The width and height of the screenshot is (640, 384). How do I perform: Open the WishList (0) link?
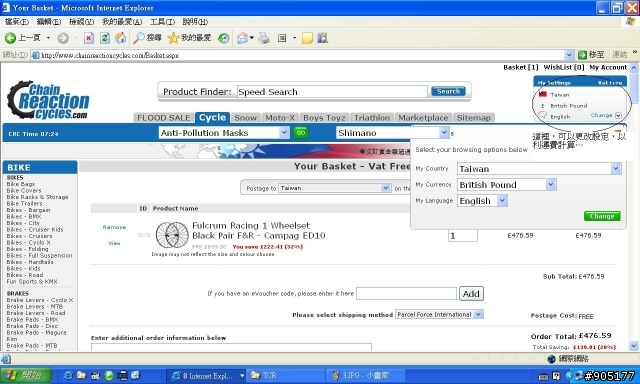[x=564, y=67]
